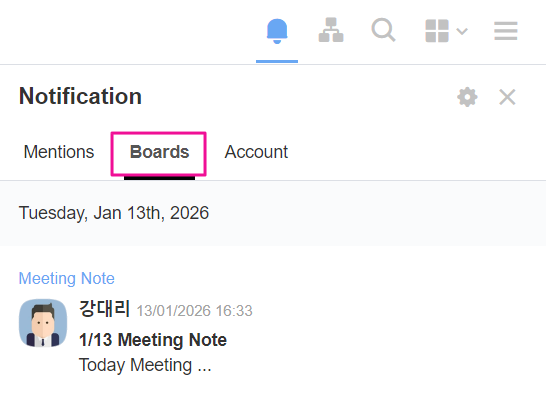
Task: Click the Today Meeting preview text
Action: [145, 365]
